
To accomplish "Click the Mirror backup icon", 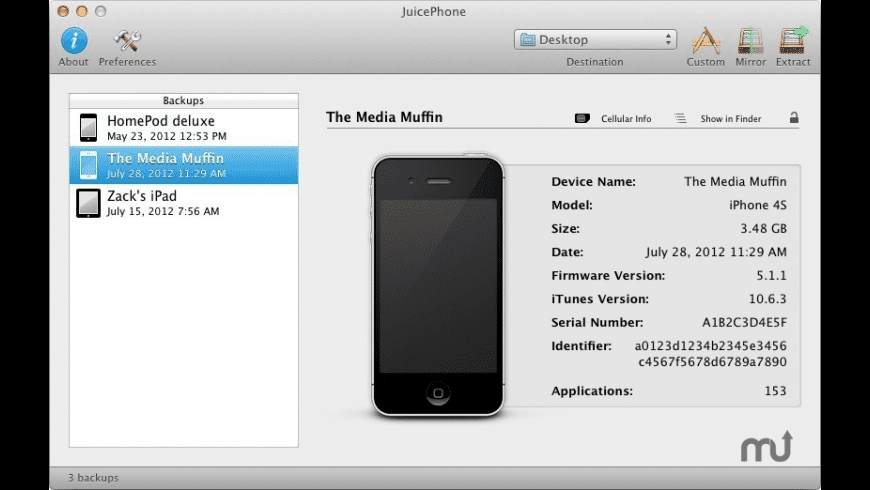I will (750, 41).
